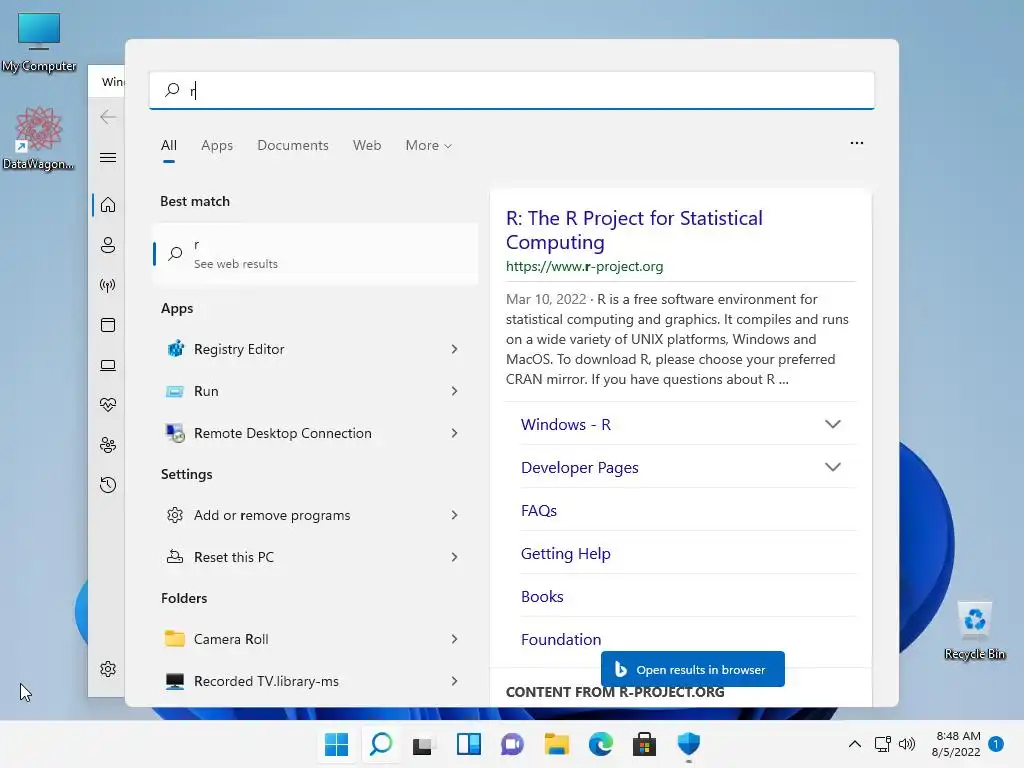Viewport: 1024px width, 768px height.
Task: Show hidden icons in system tray
Action: click(x=854, y=744)
